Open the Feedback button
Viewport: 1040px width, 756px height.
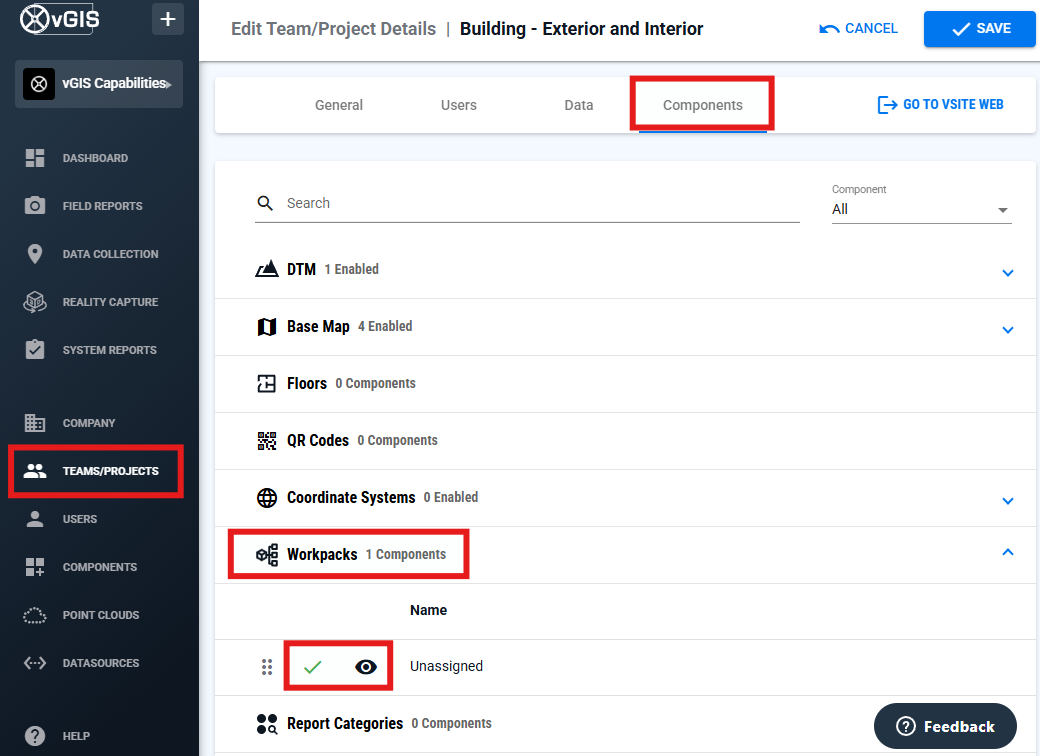(945, 726)
